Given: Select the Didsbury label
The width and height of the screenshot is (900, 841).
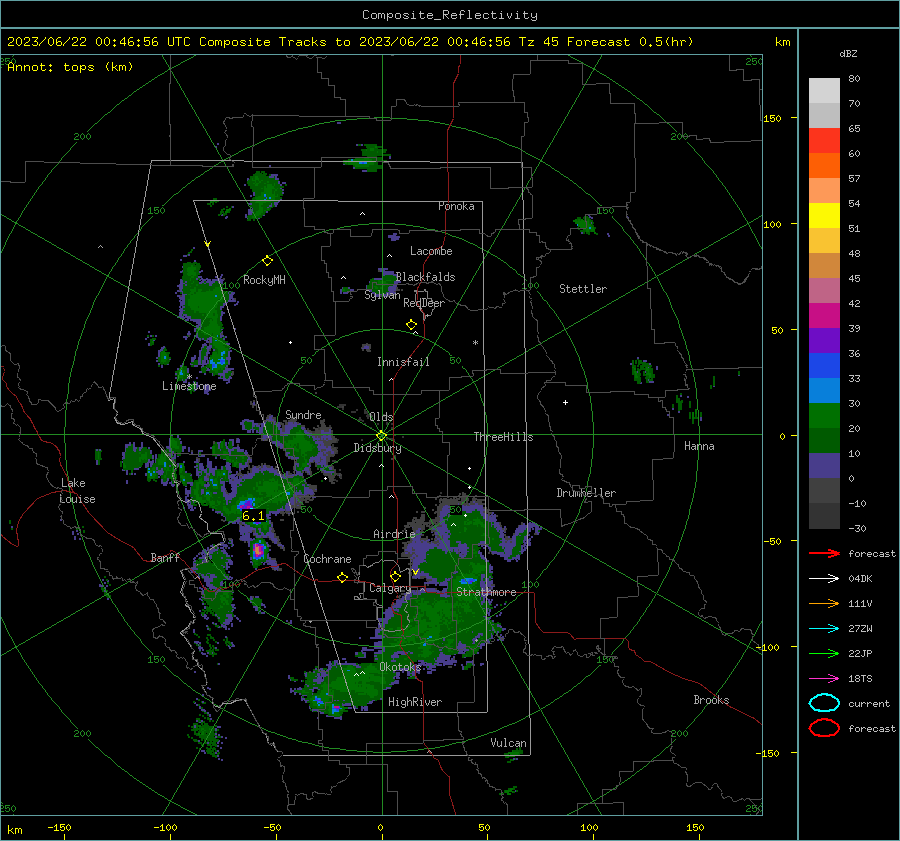Looking at the screenshot, I should (x=377, y=448).
